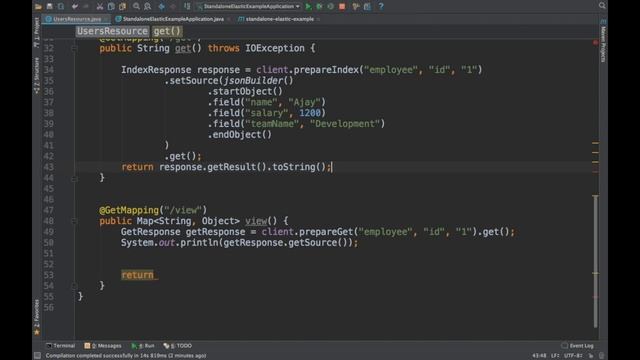The height and width of the screenshot is (360, 640).
Task: Click the Replace icon next to Find
Action: coord(148,6)
